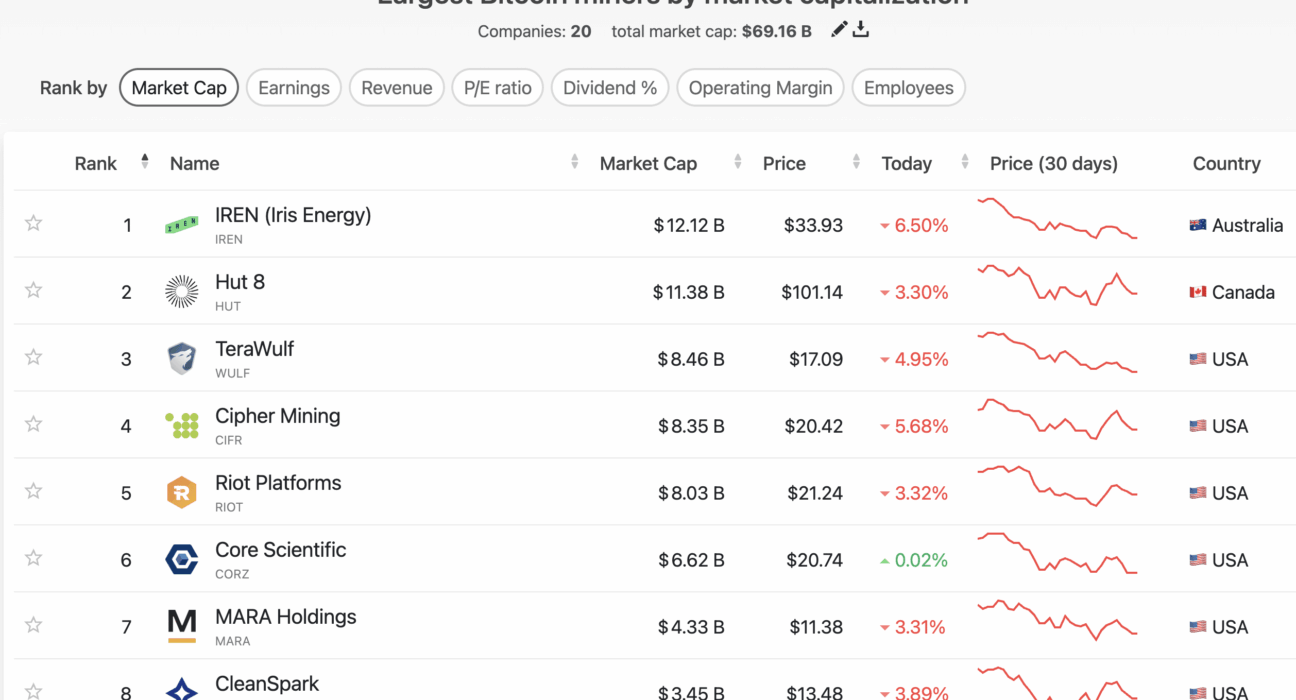Click the IREN company logo
This screenshot has height=700, width=1296.
(181, 225)
